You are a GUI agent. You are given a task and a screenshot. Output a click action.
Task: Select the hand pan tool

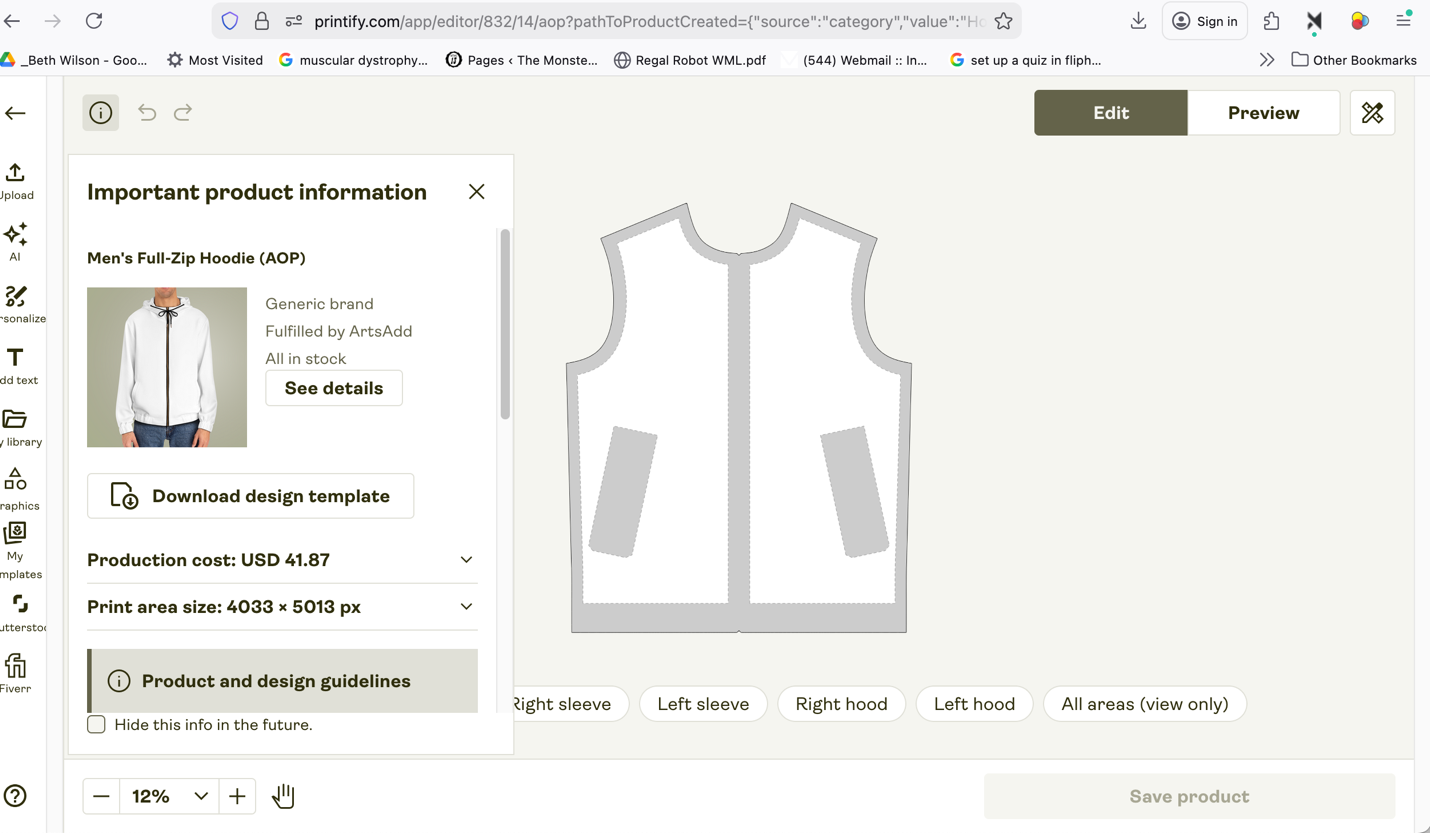click(283, 796)
